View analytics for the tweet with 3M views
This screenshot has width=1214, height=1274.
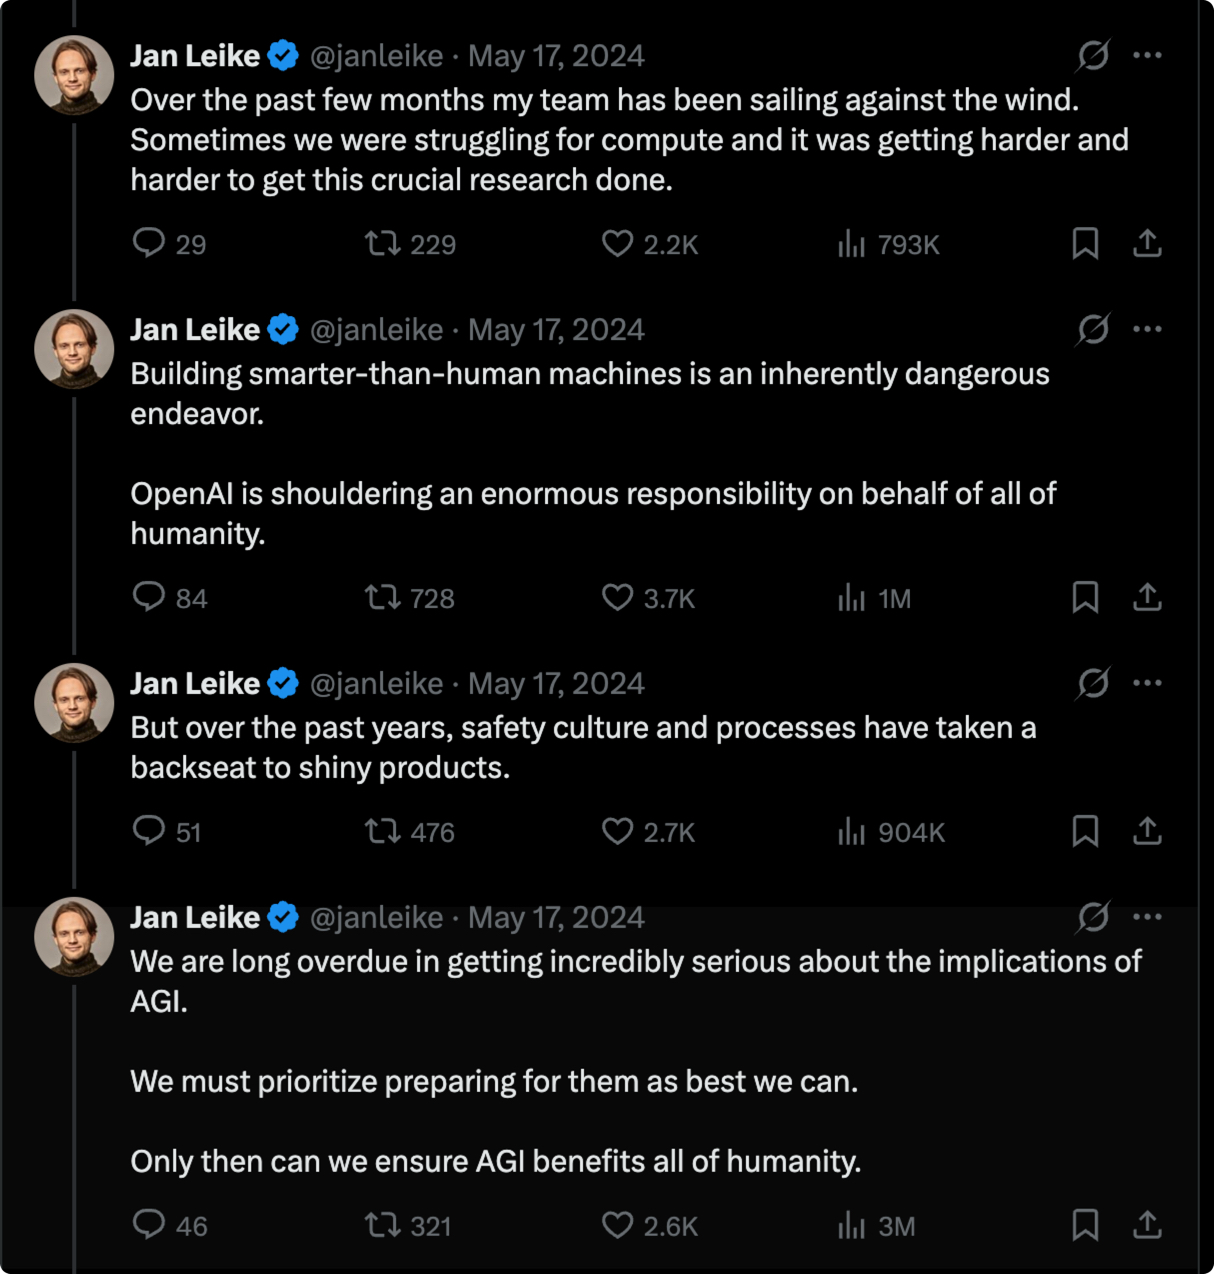(x=877, y=1225)
